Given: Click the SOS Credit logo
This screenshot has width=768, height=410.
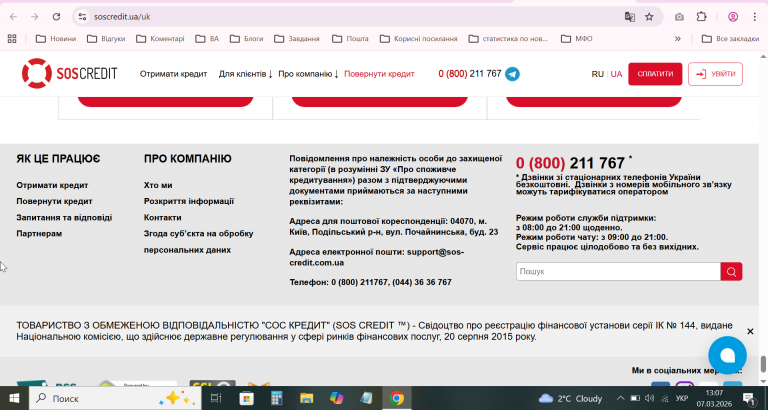Looking at the screenshot, I should click(x=70, y=74).
